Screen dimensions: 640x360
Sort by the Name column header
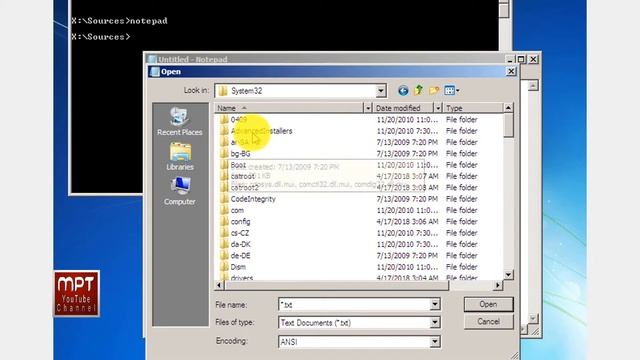coord(289,108)
